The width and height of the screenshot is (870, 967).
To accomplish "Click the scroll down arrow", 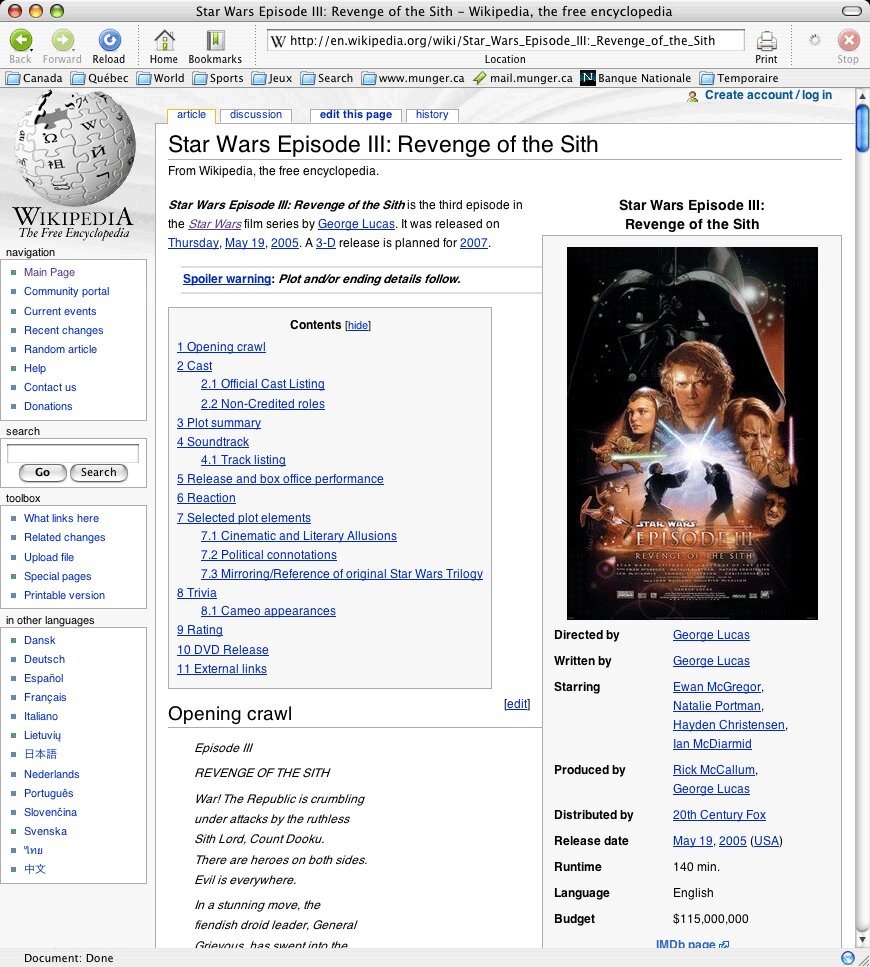I will pyautogui.click(x=863, y=940).
